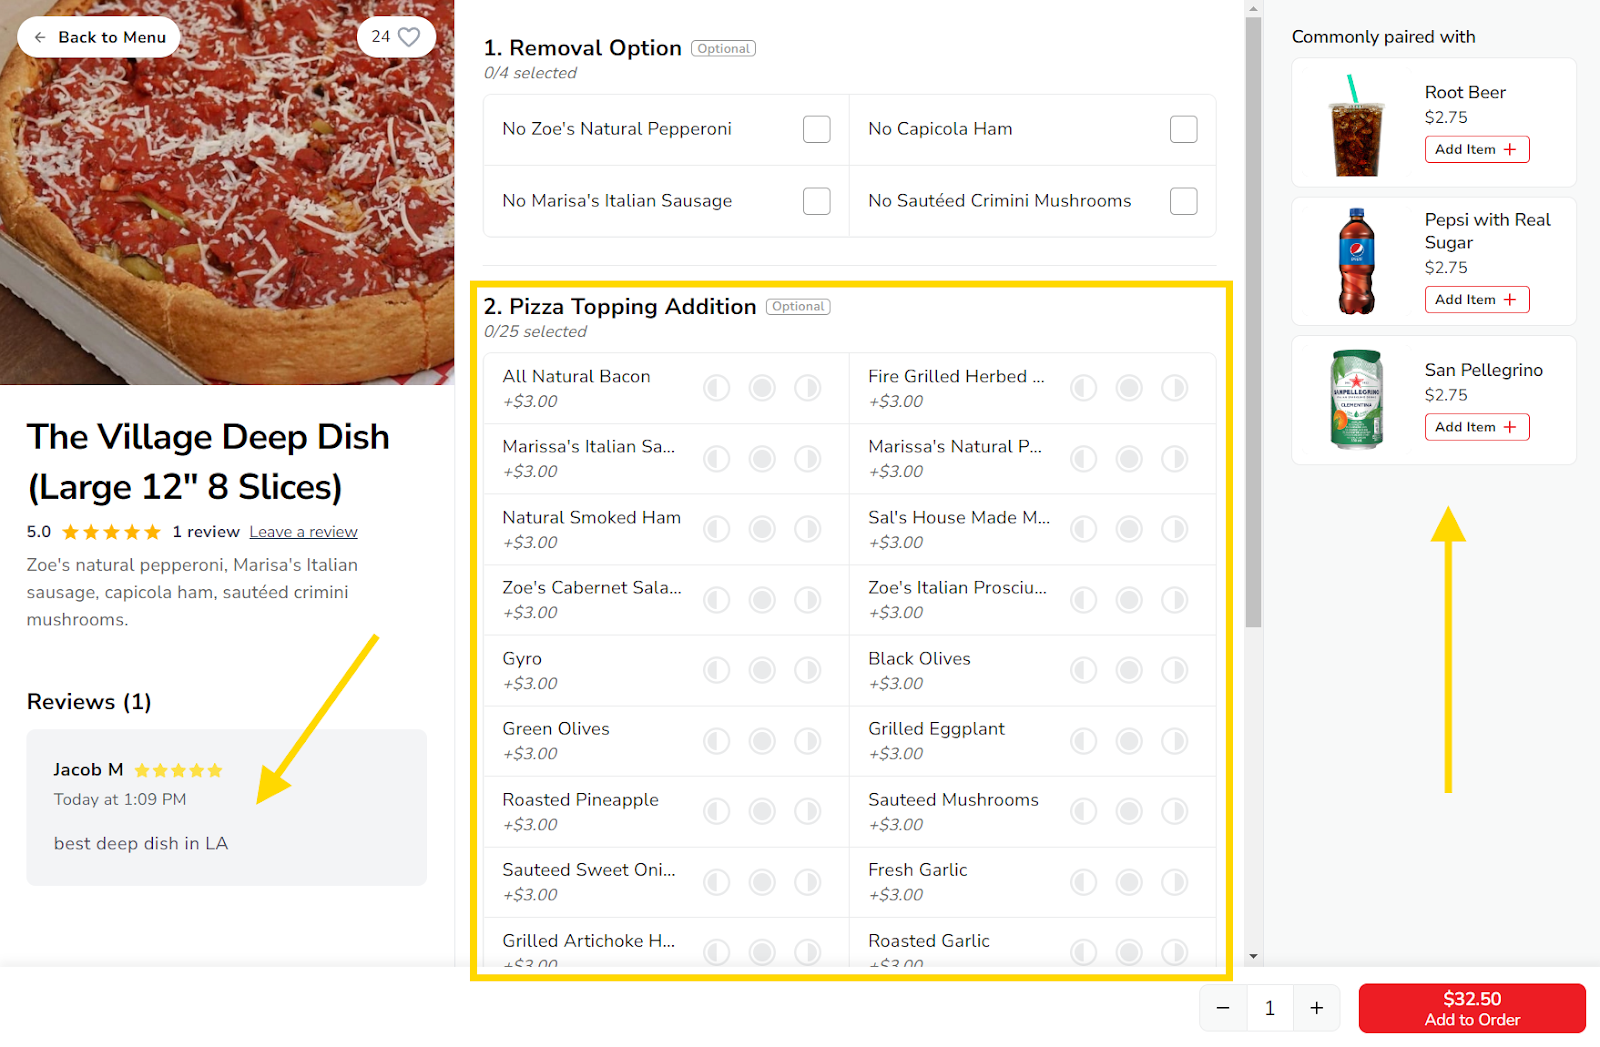The width and height of the screenshot is (1600, 1047).
Task: Click Back to Menu button
Action: pyautogui.click(x=99, y=37)
